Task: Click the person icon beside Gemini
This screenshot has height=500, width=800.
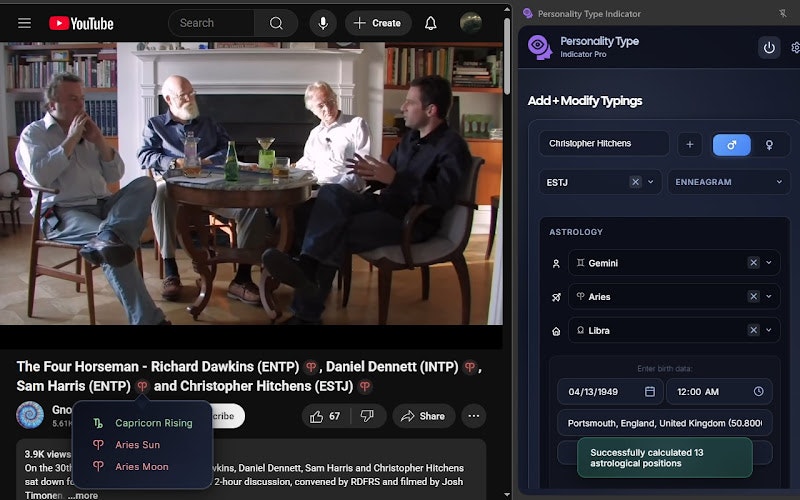Action: (556, 264)
